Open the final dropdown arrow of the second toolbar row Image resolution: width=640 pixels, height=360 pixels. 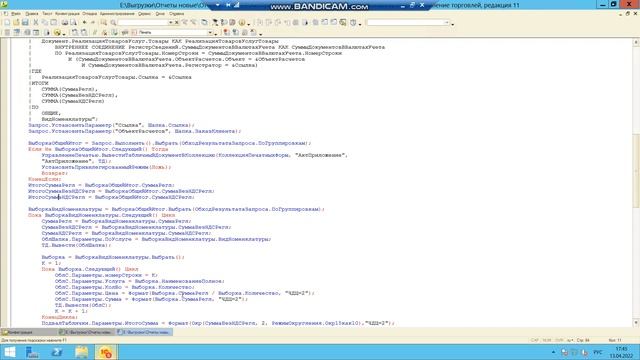260,34
